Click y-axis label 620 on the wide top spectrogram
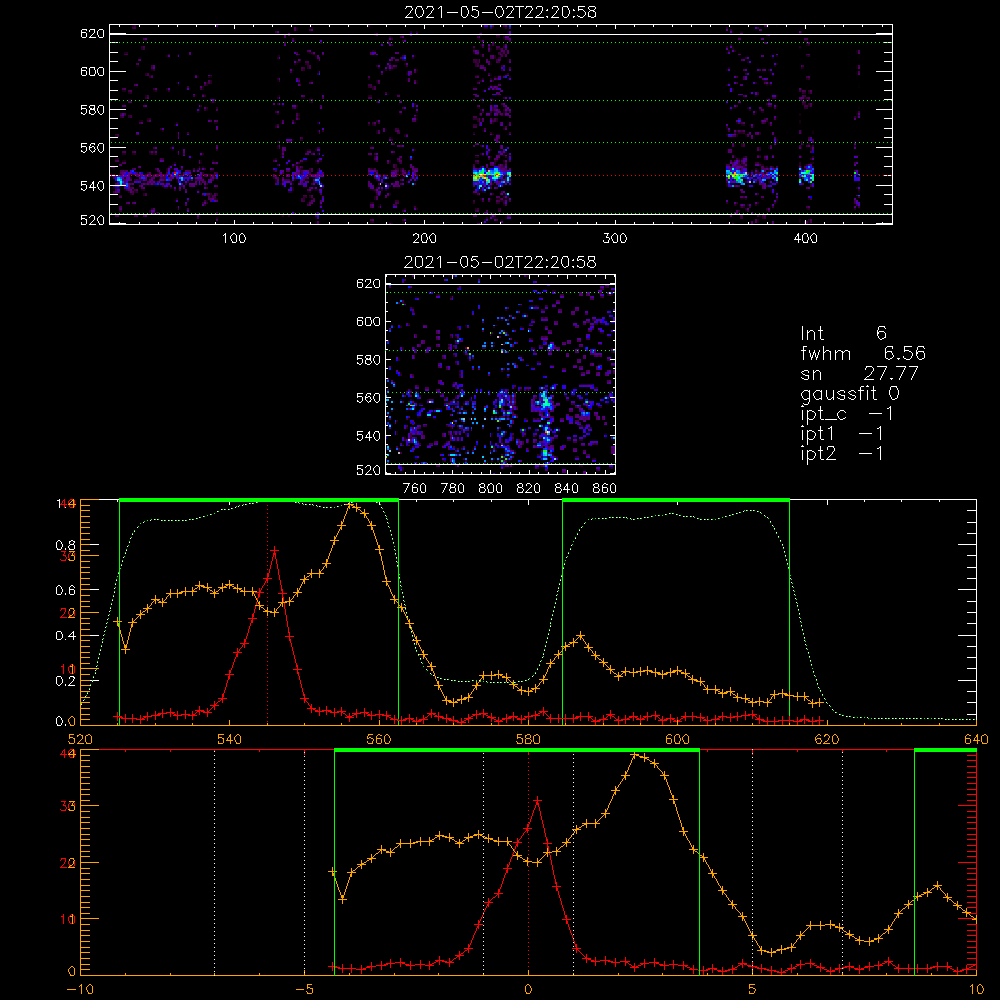Screen dimensions: 1000x1000 point(92,34)
